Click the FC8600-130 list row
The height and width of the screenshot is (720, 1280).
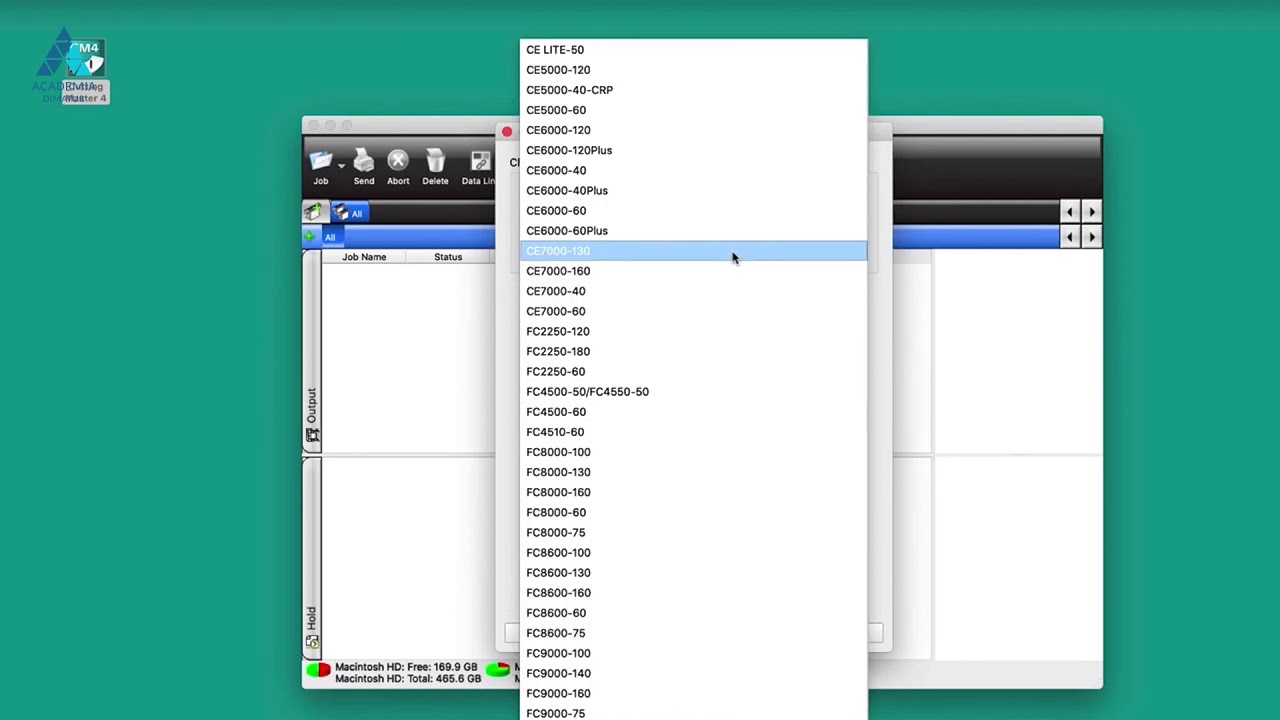(694, 573)
